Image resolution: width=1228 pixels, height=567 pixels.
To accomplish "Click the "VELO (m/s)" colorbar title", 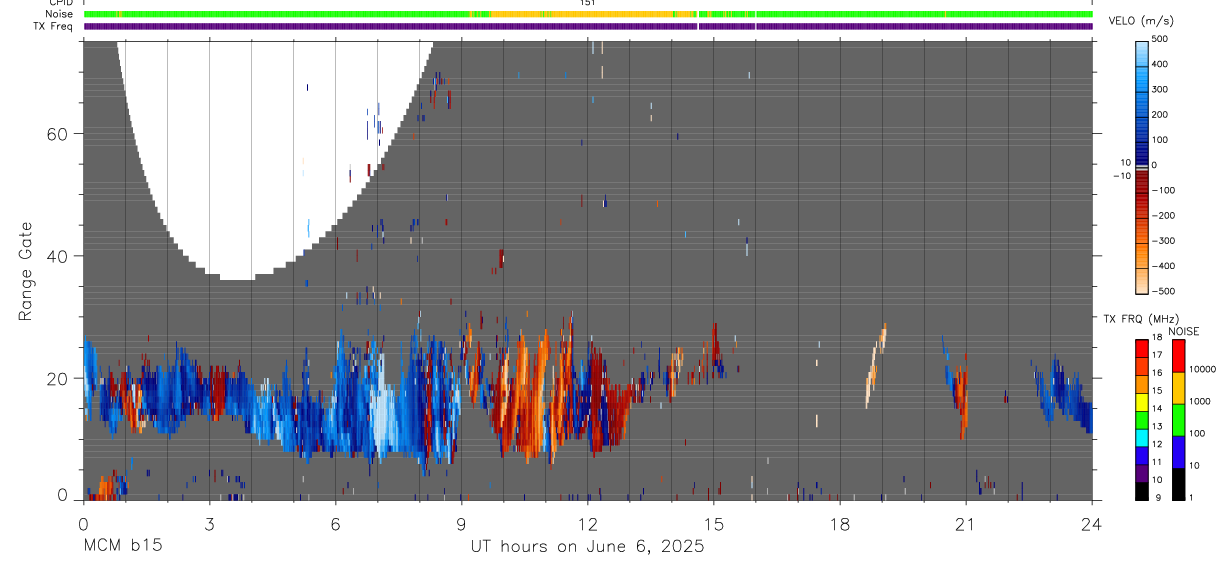I will click(x=1142, y=21).
